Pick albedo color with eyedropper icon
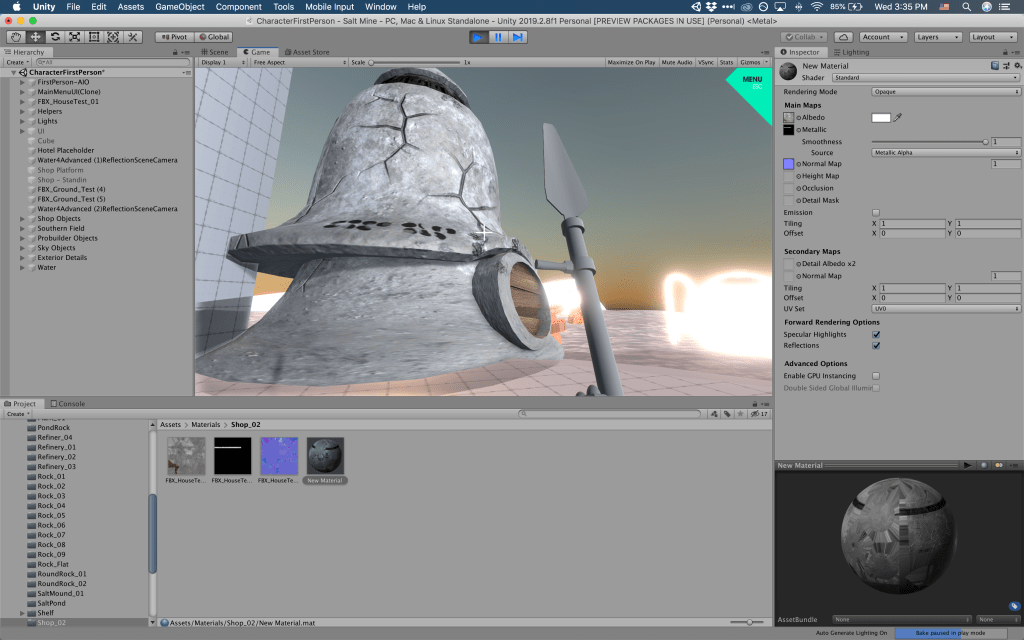This screenshot has width=1024, height=640. tap(897, 118)
